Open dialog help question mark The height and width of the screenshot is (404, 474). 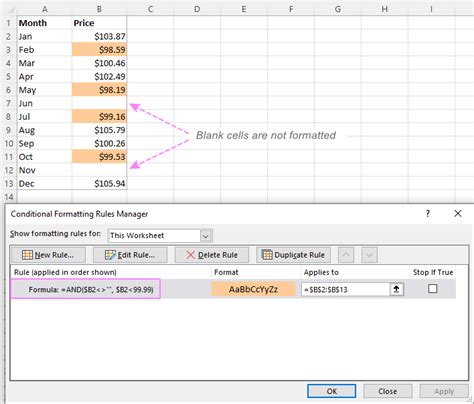428,214
